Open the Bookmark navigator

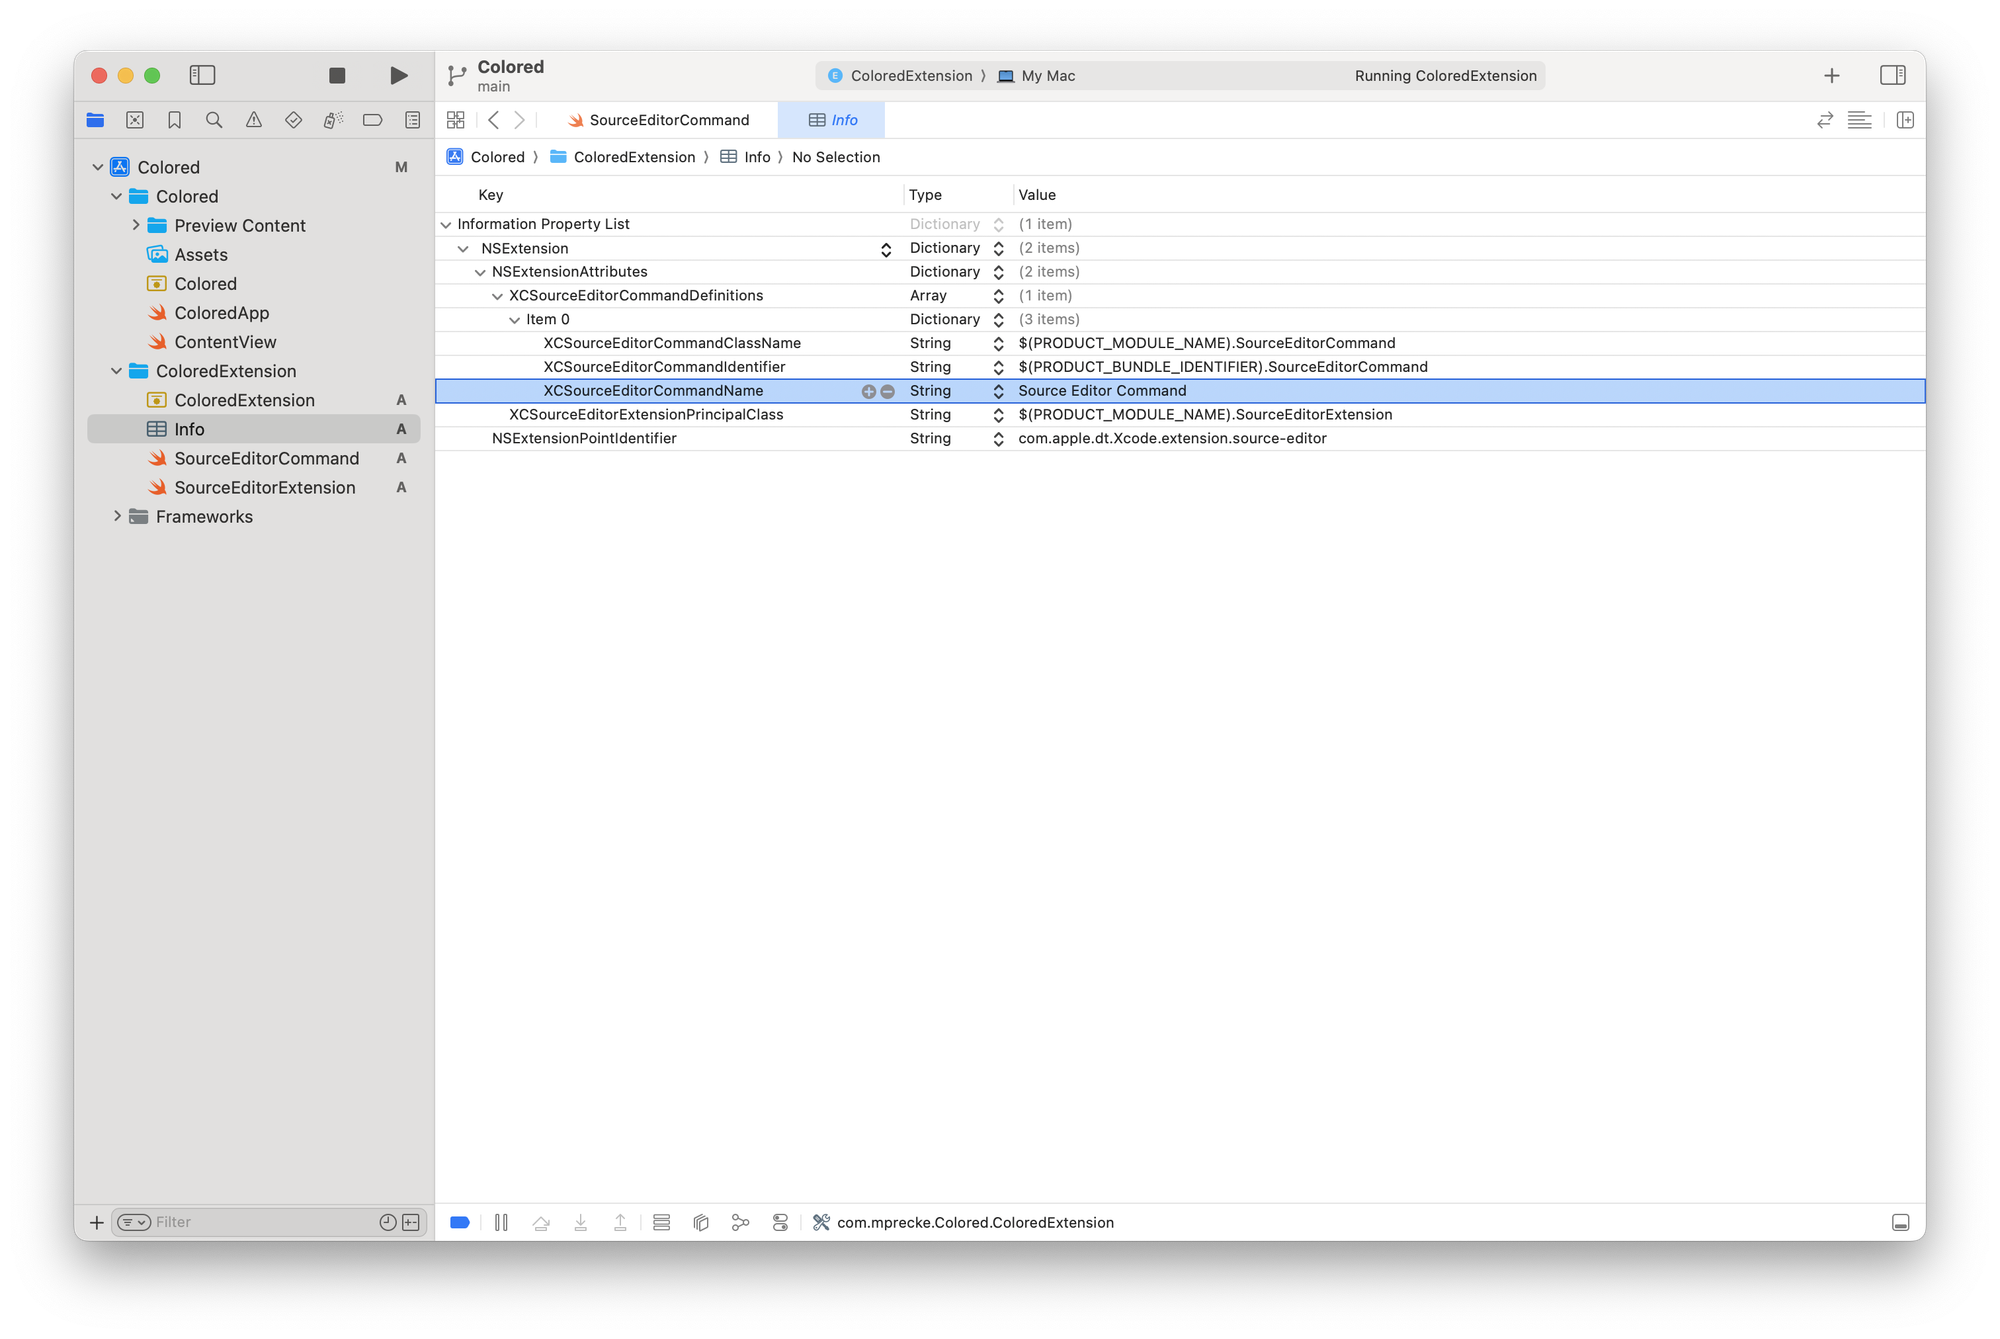pos(174,120)
